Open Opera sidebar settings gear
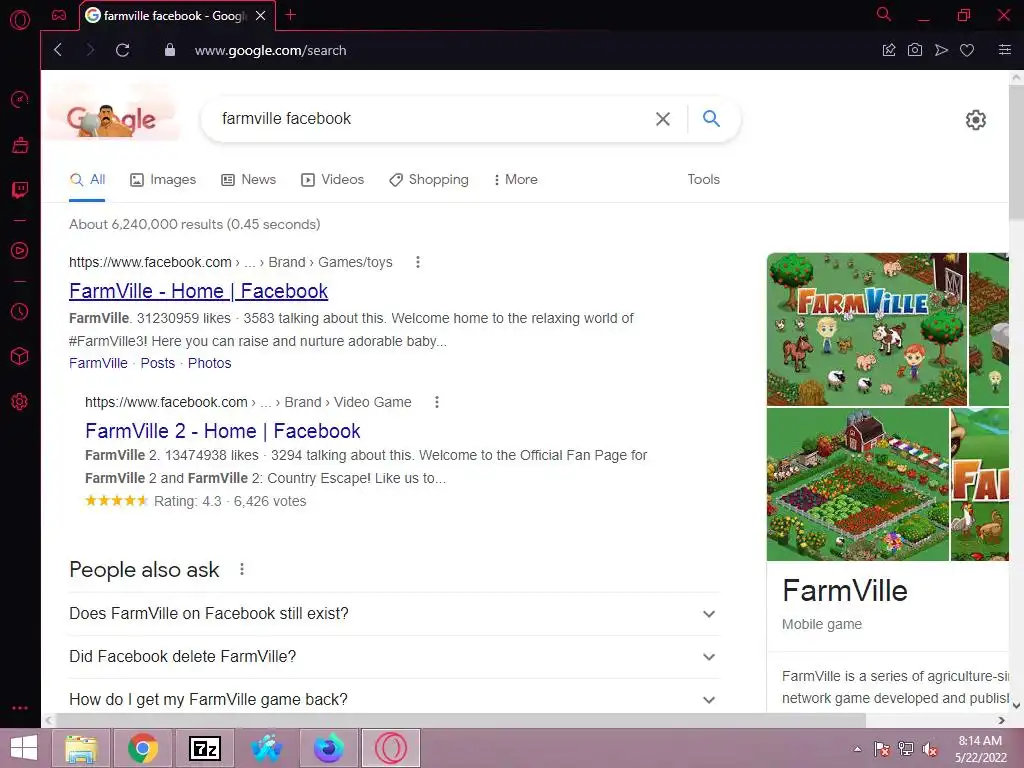Viewport: 1024px width, 768px height. coord(20,402)
